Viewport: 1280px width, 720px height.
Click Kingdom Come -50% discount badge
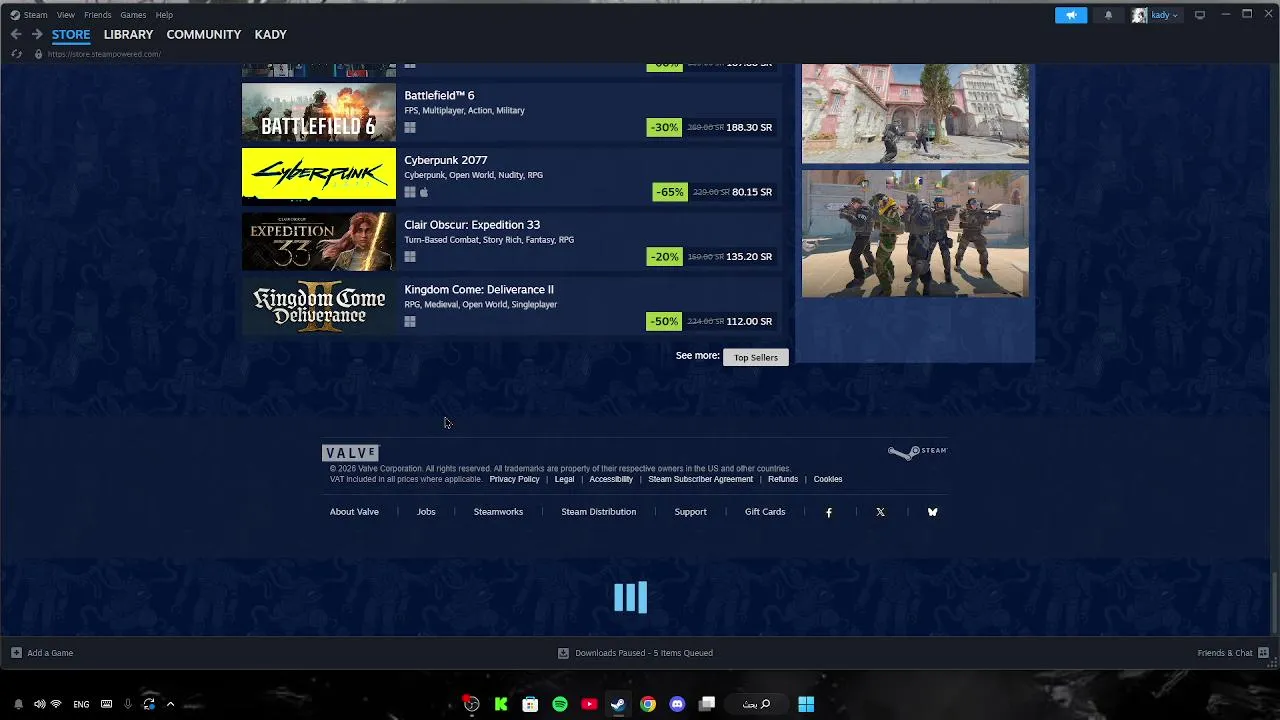[664, 321]
